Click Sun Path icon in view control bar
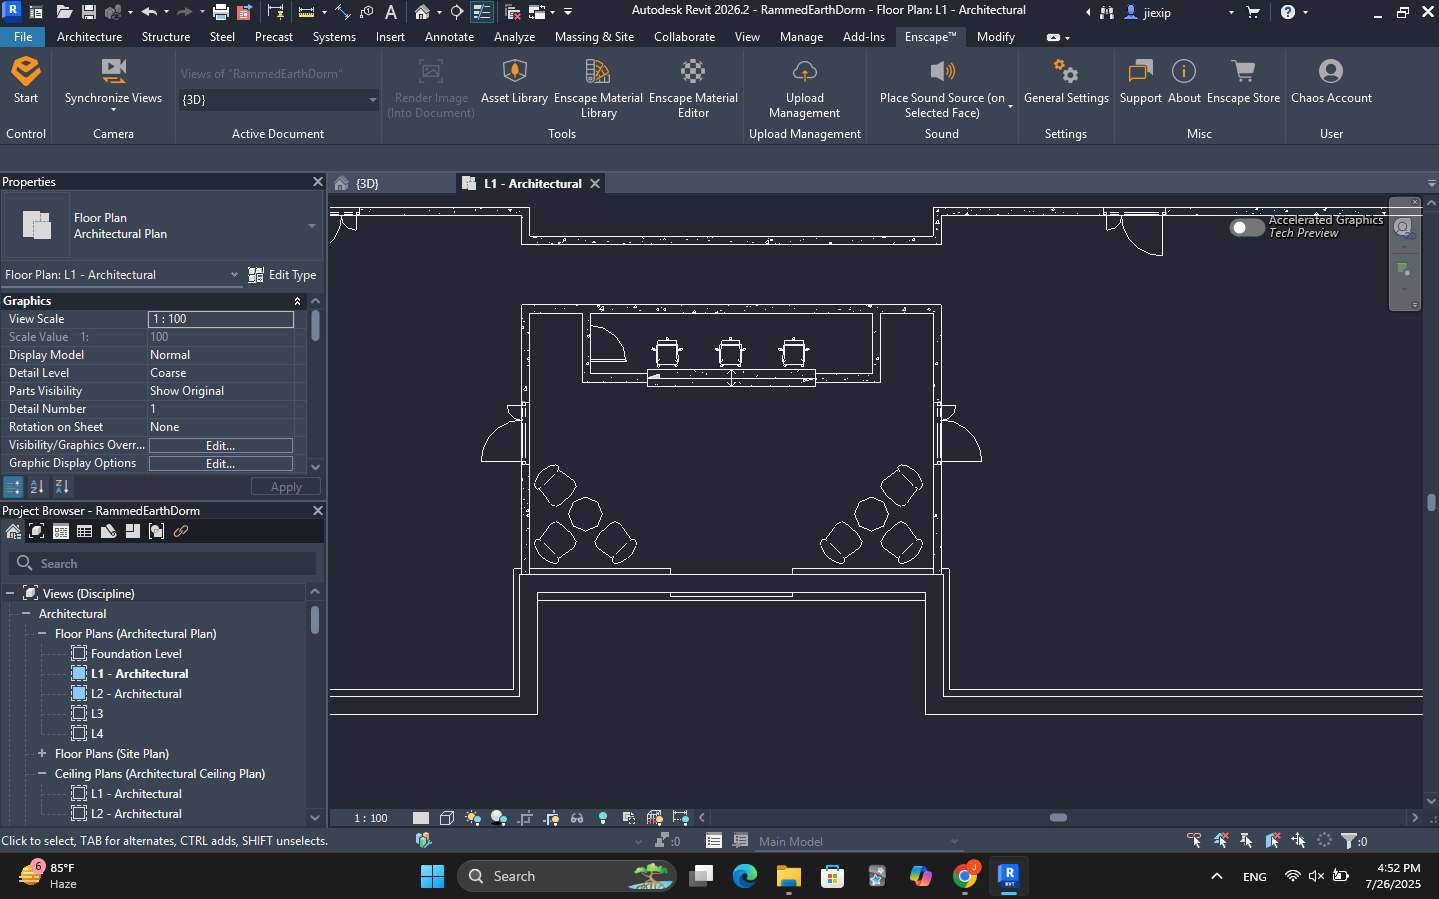This screenshot has width=1439, height=899. coord(473,818)
